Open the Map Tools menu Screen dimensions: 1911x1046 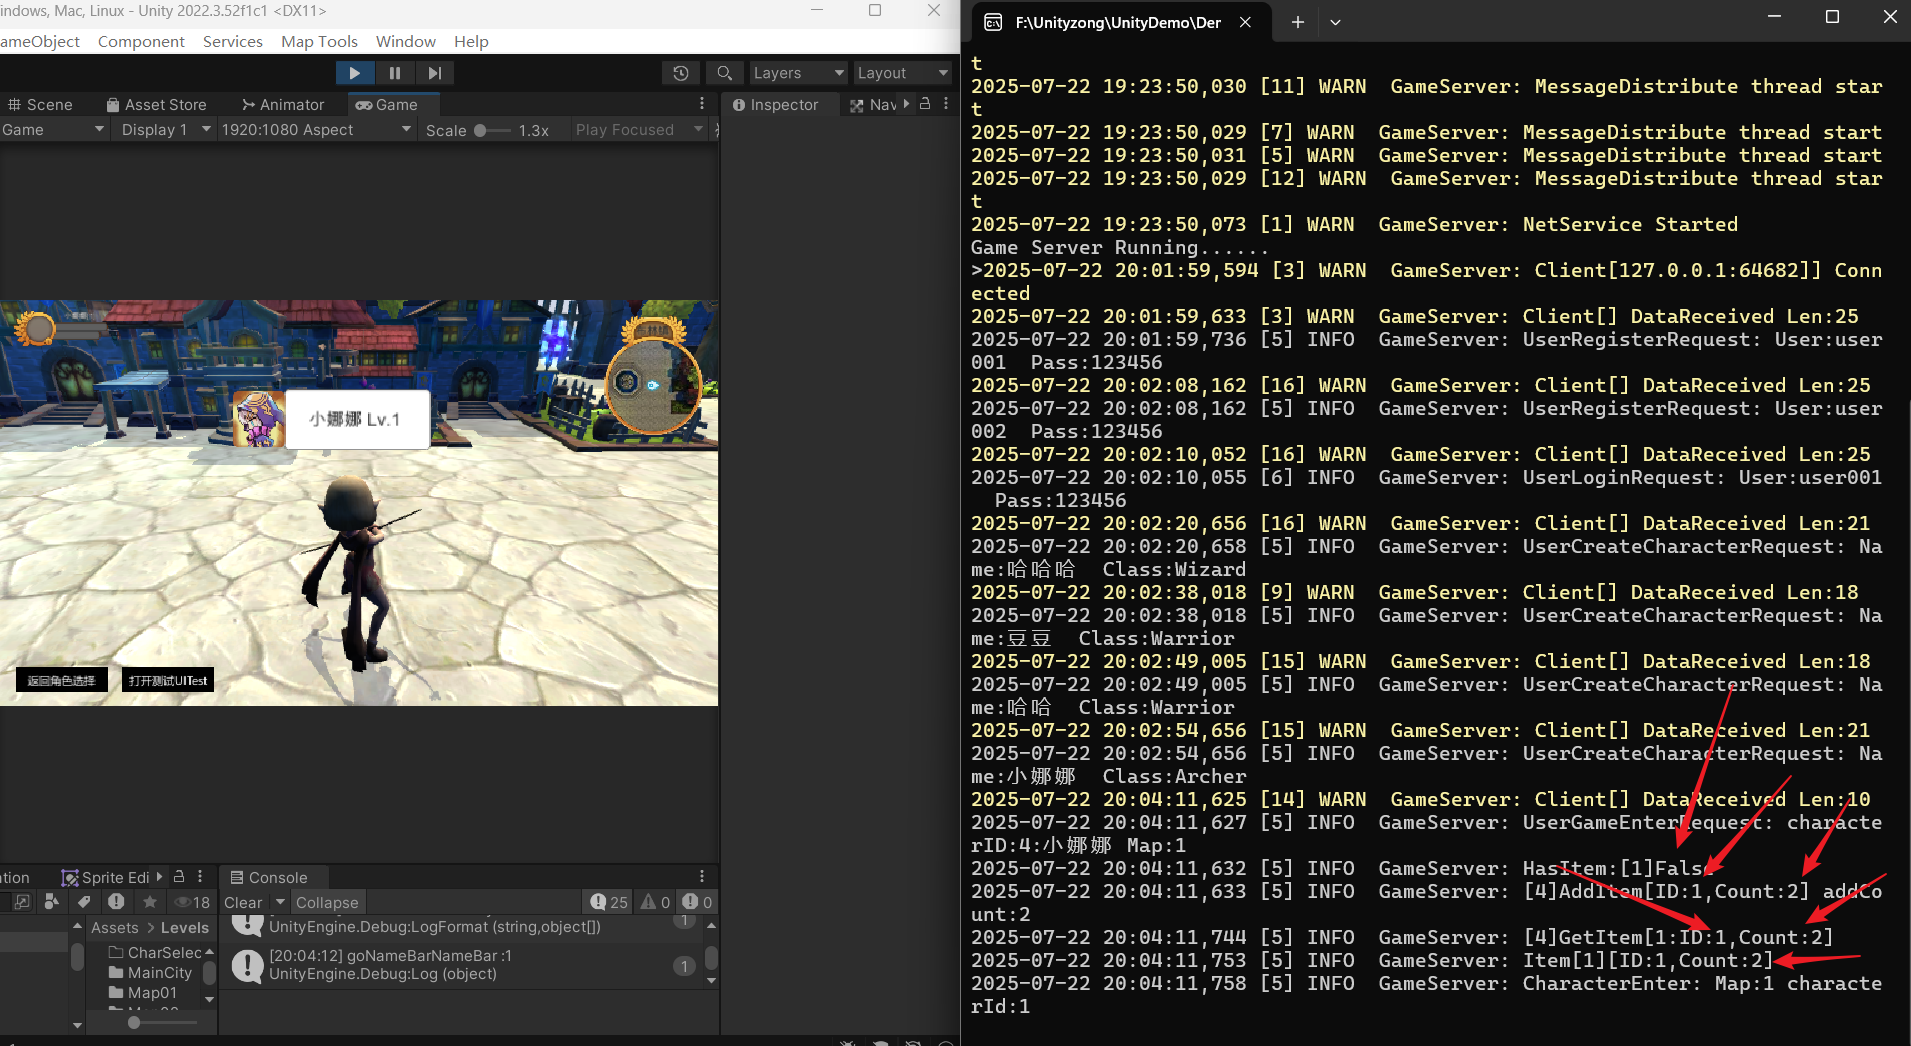tap(319, 41)
